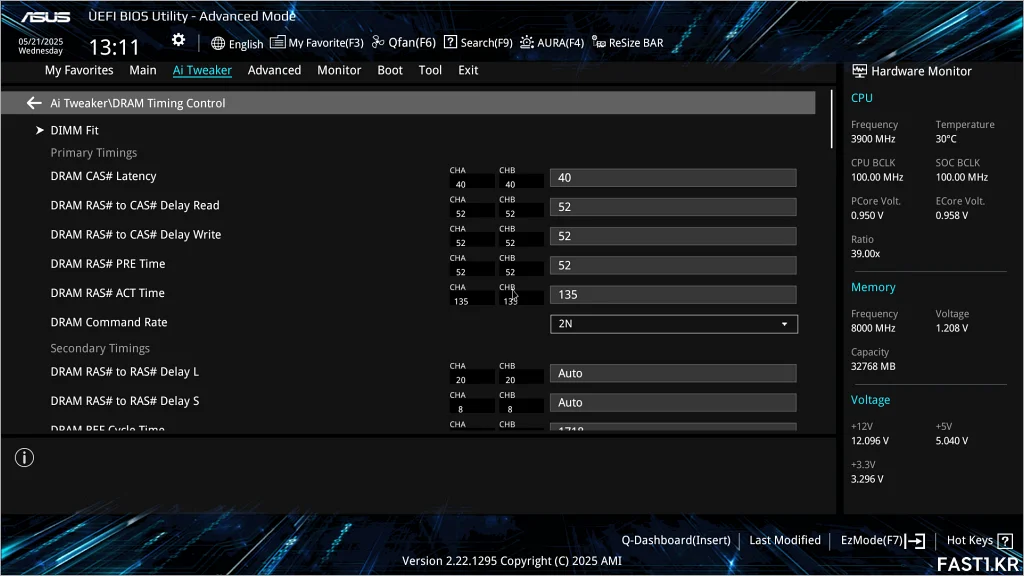Click RAS# to RAS# Delay S field
Image resolution: width=1024 pixels, height=576 pixels.
click(673, 403)
